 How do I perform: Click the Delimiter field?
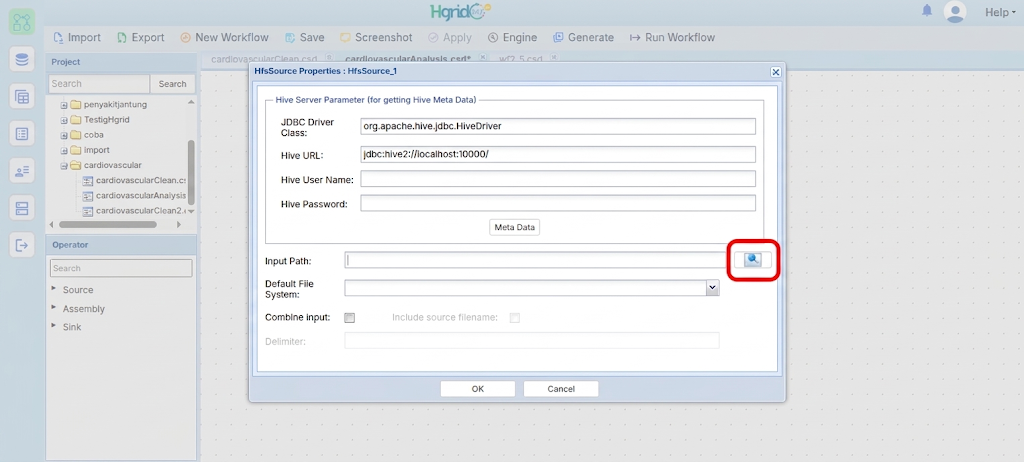click(x=532, y=340)
